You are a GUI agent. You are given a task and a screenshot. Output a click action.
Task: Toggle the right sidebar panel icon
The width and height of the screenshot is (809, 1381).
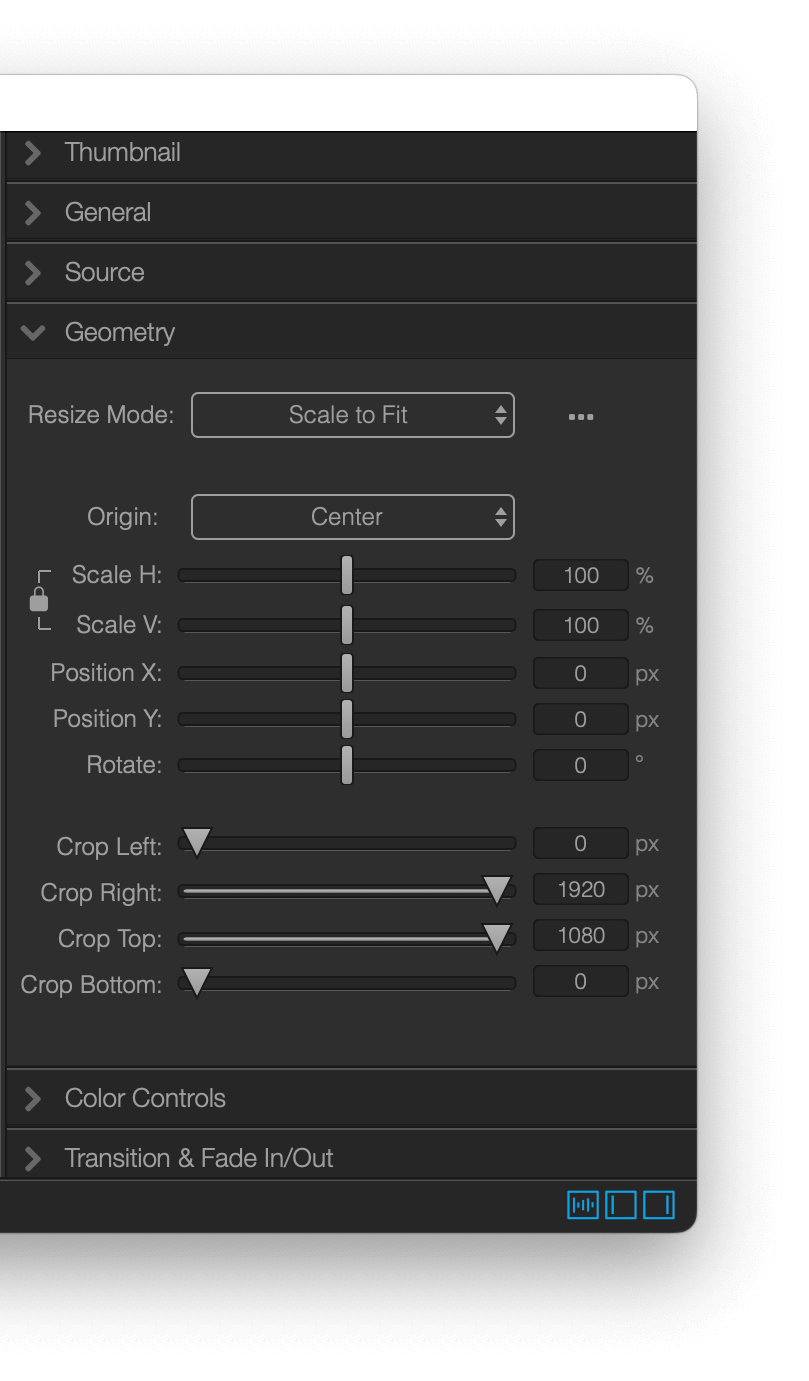(x=658, y=1205)
